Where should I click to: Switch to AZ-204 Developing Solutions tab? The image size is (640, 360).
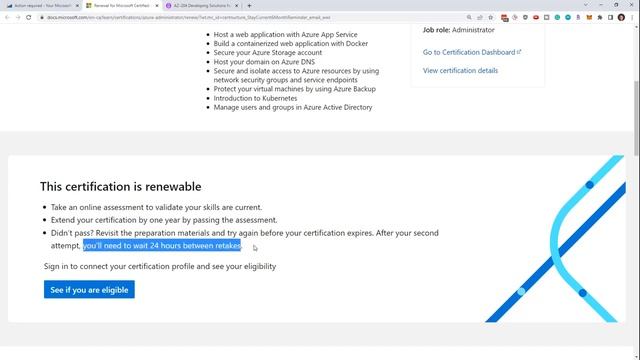click(x=201, y=6)
